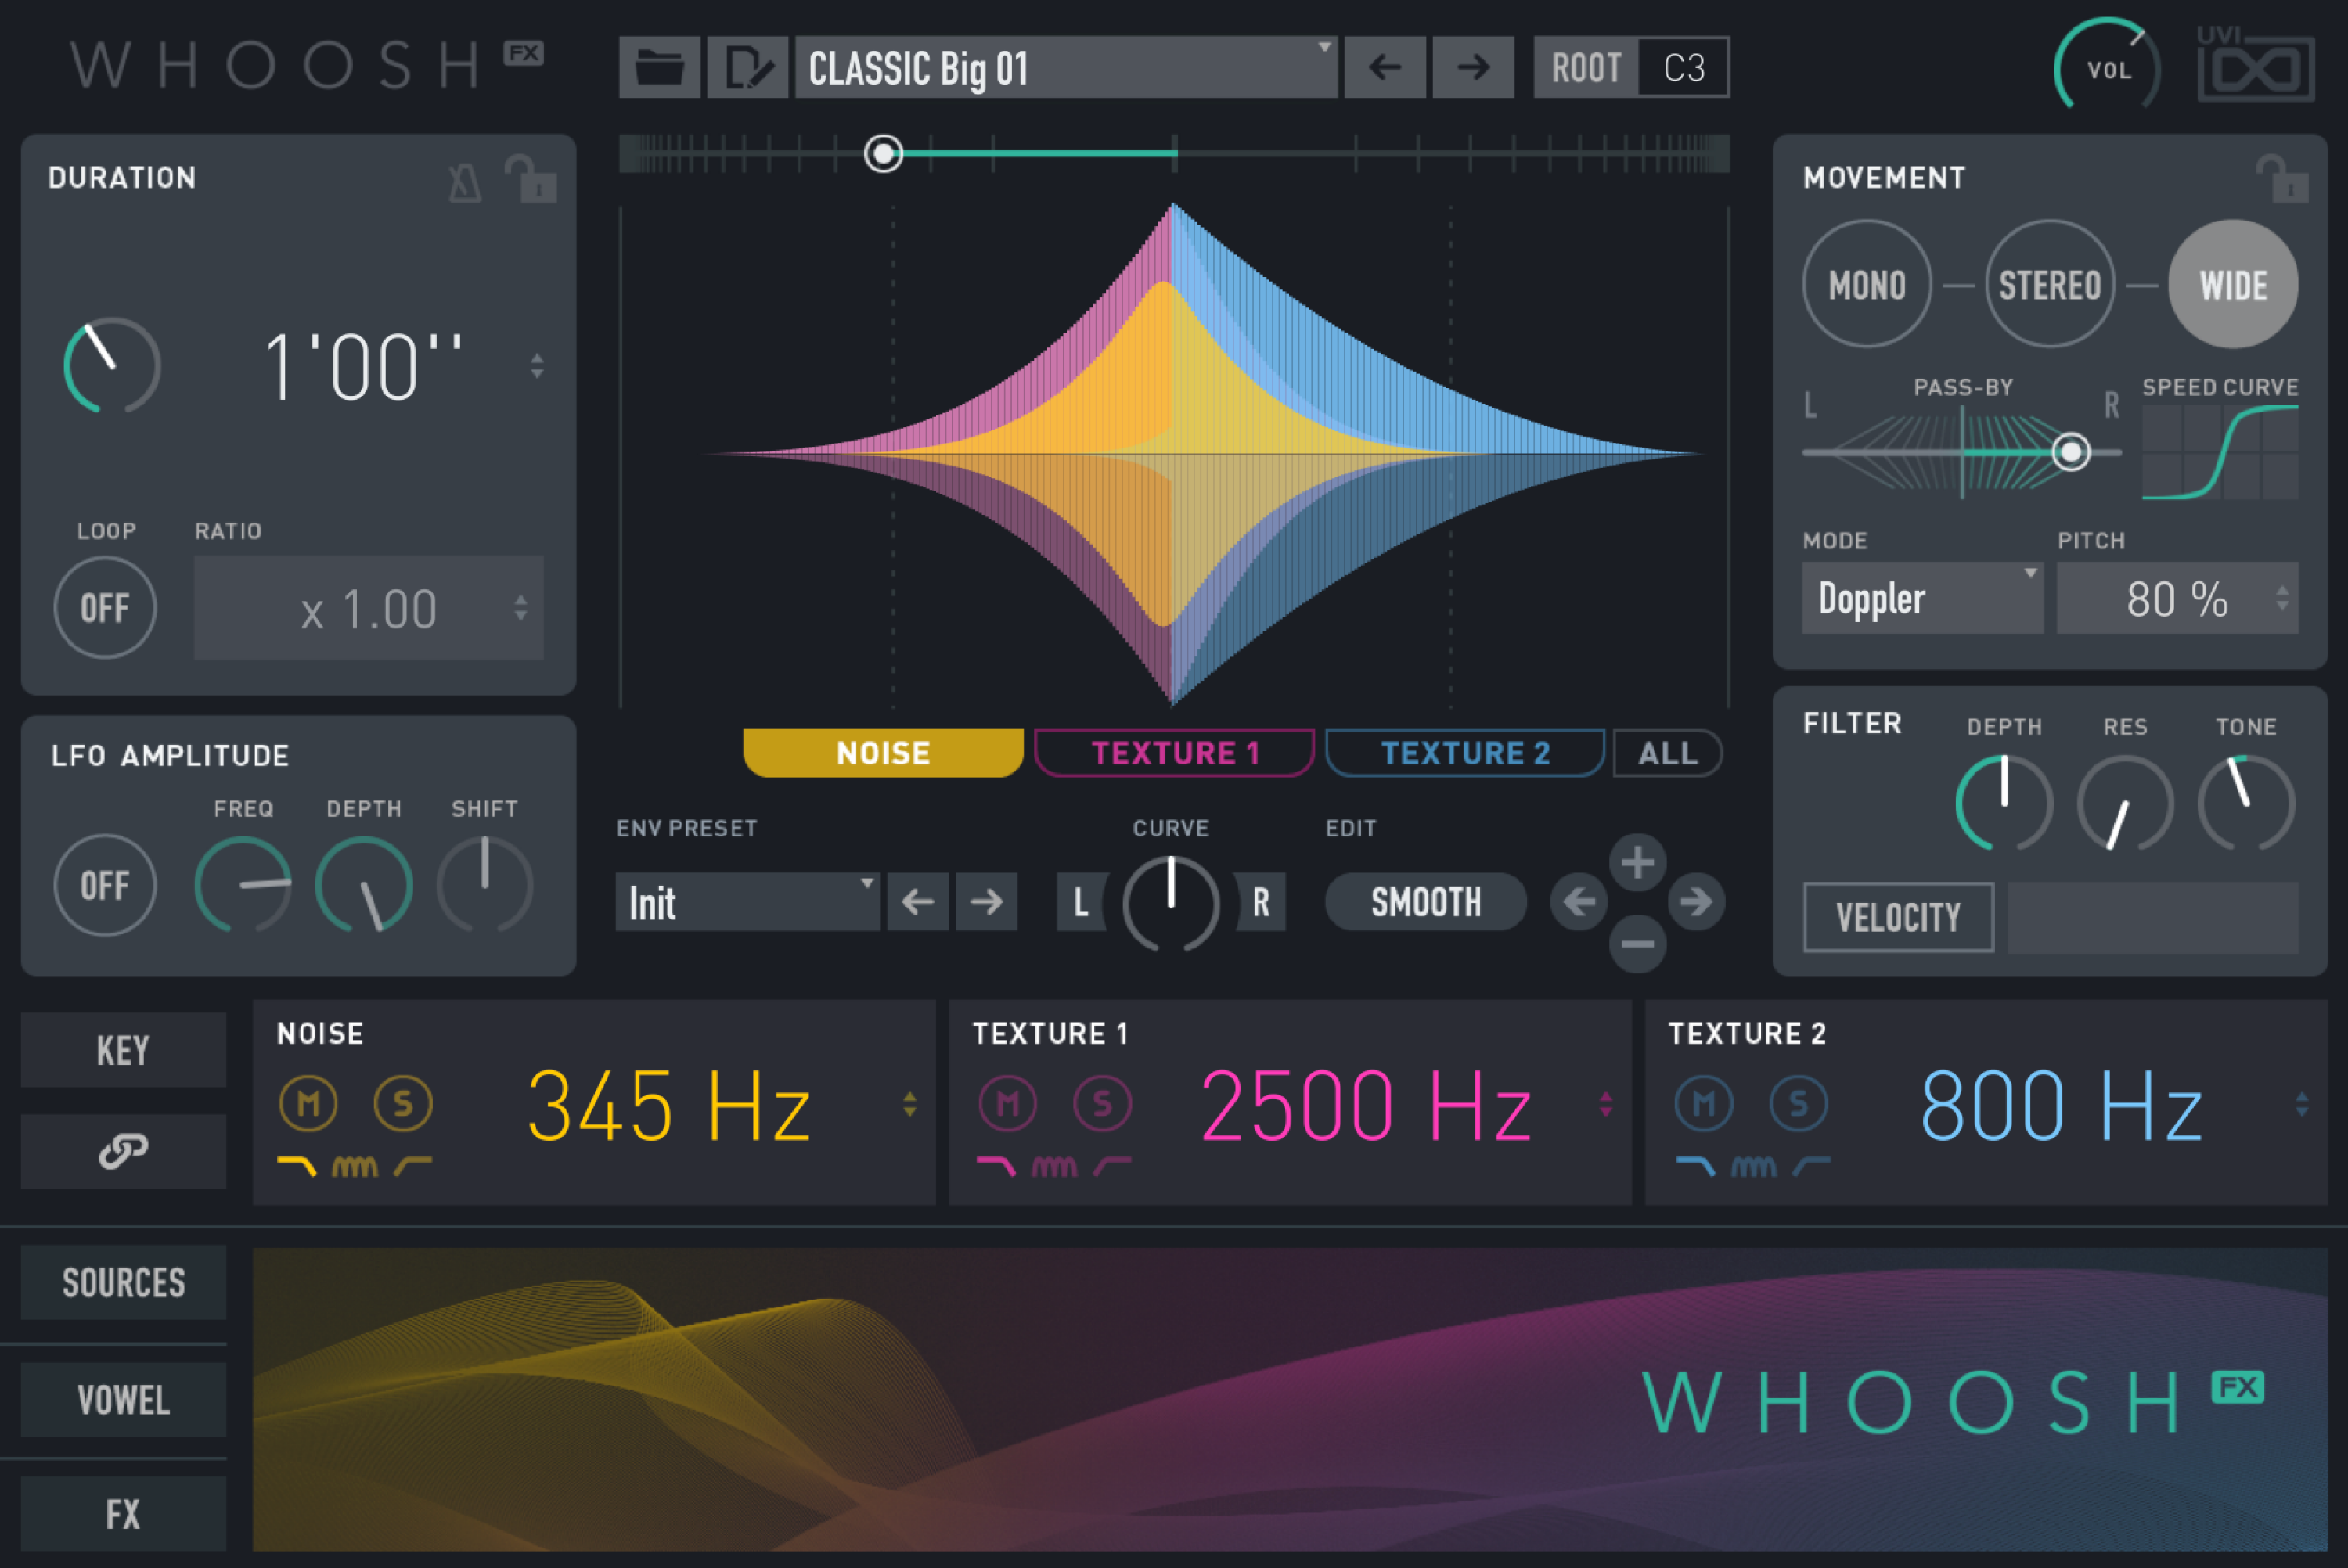Turn on the LOOP switch
Screen dimensions: 2348x1568
pos(104,607)
